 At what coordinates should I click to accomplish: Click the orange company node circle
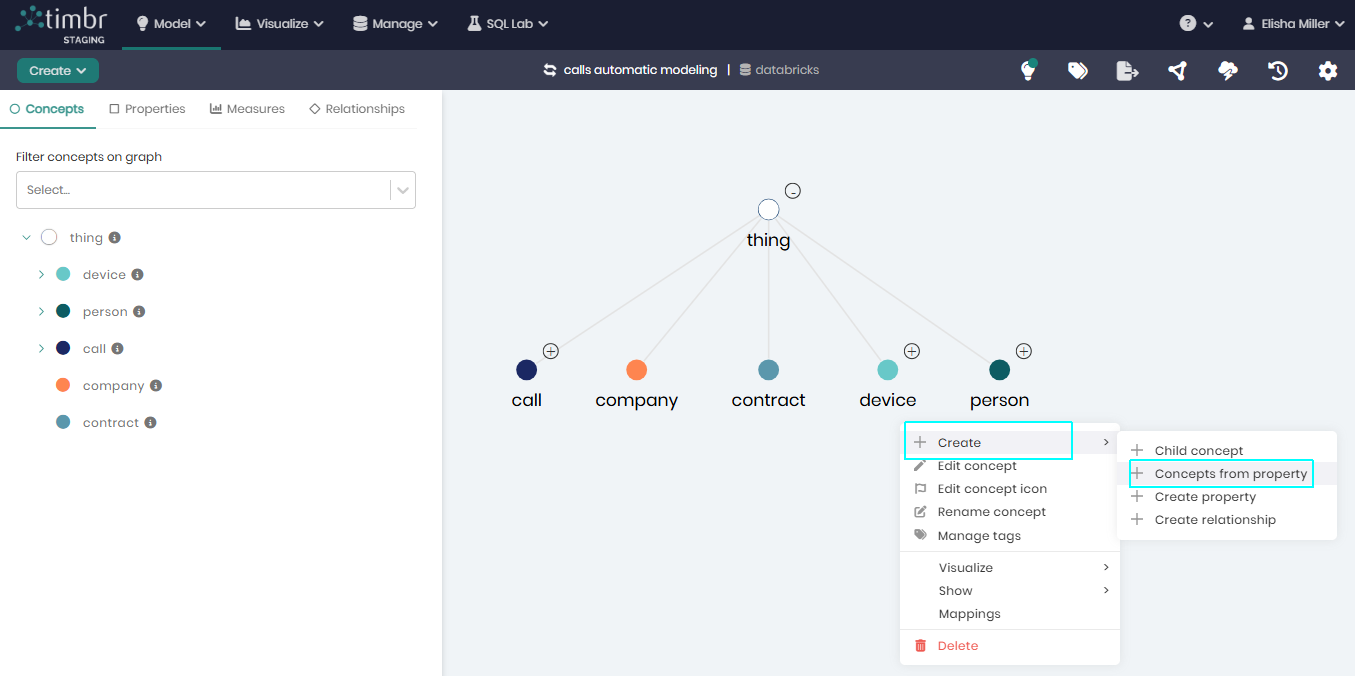pyautogui.click(x=636, y=370)
